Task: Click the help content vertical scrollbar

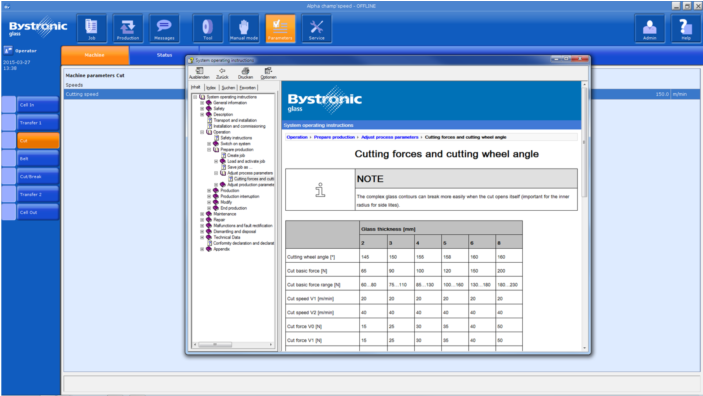Action: 584,214
